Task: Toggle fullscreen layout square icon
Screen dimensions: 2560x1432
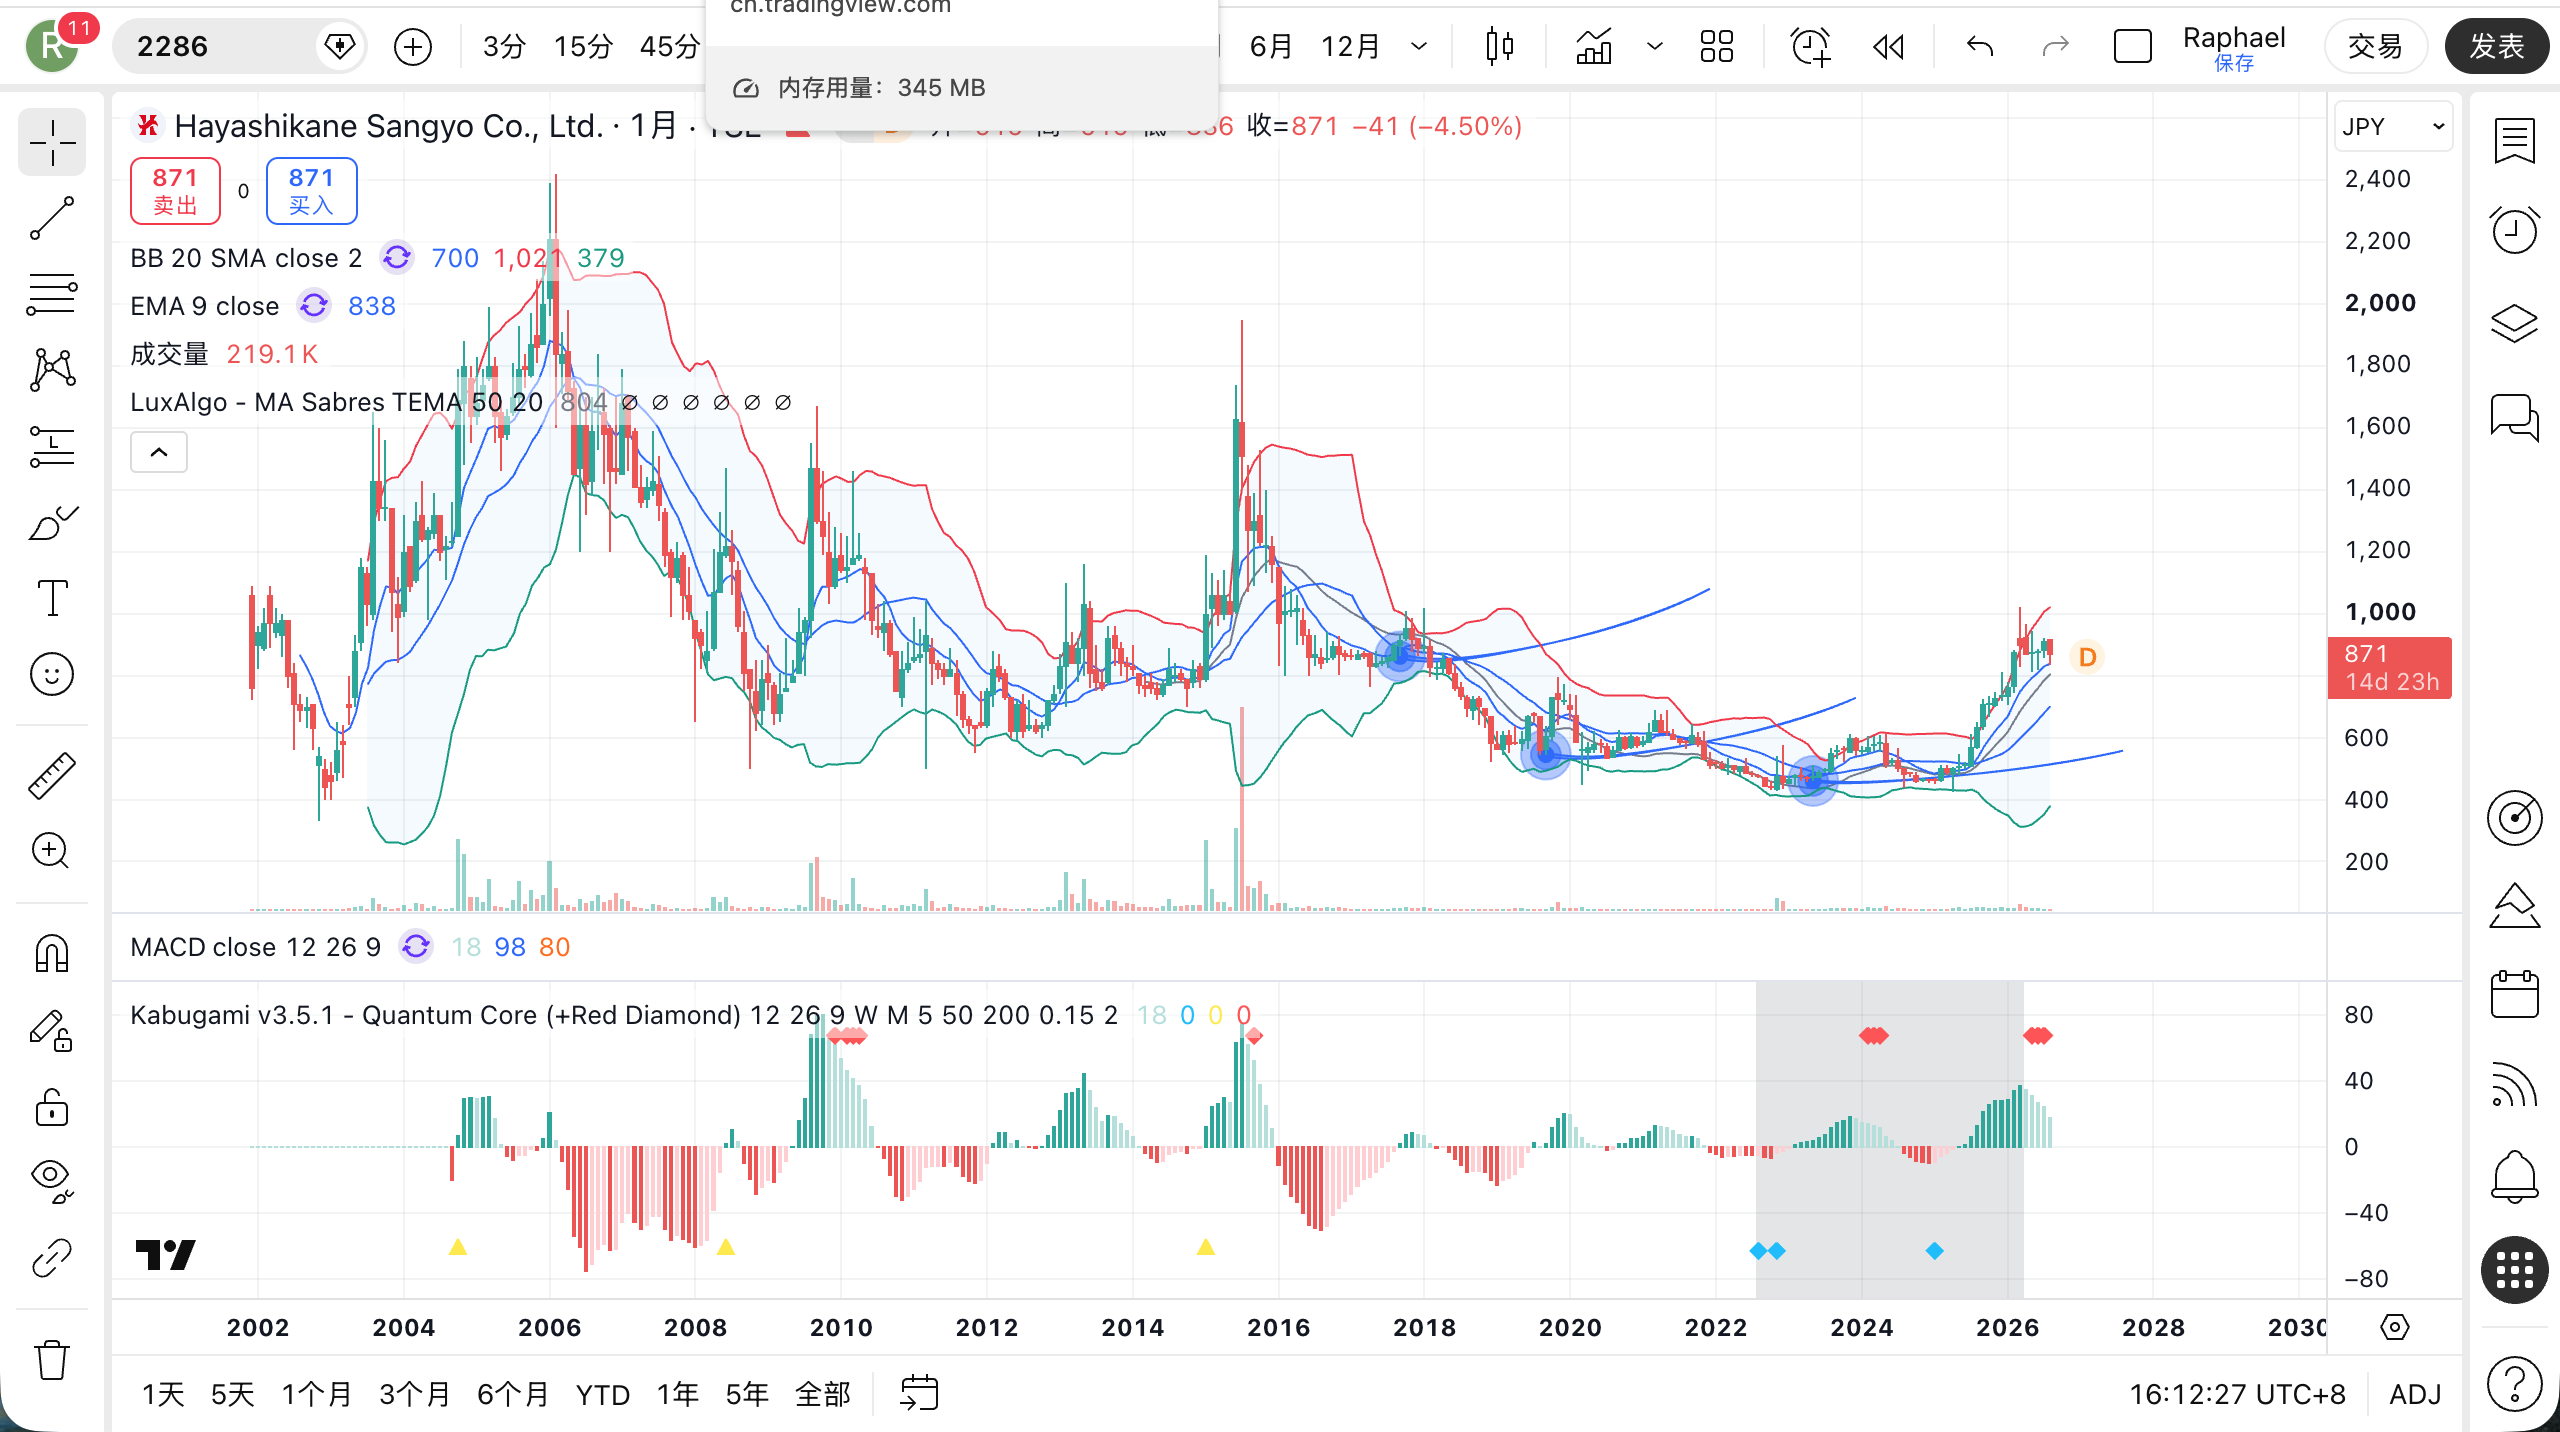Action: (x=2132, y=46)
